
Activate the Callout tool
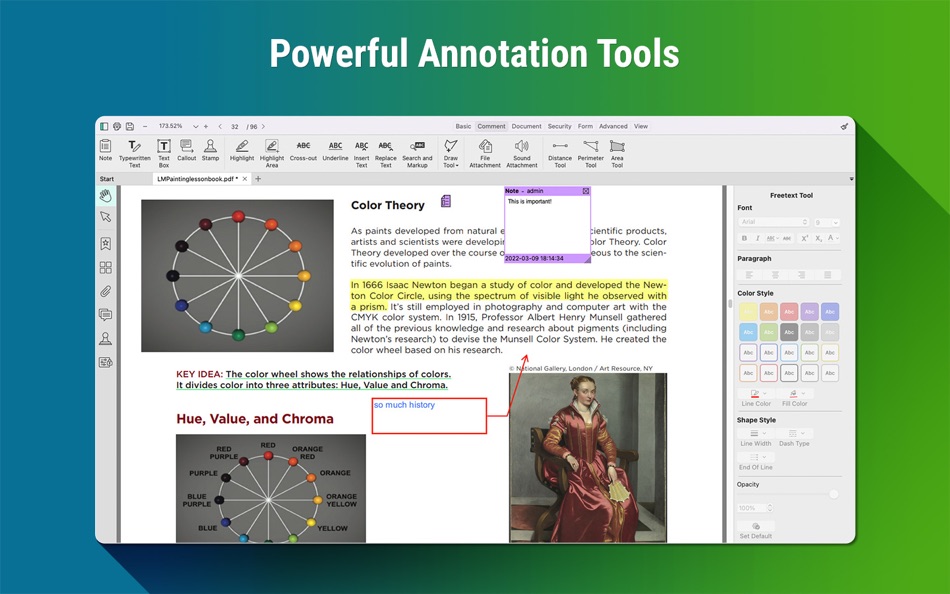pos(187,150)
